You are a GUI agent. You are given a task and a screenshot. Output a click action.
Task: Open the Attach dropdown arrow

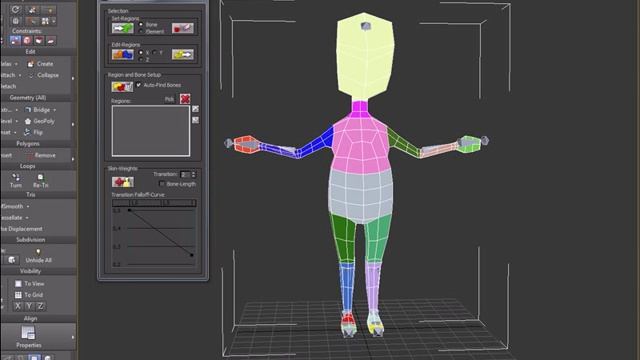(x=19, y=76)
